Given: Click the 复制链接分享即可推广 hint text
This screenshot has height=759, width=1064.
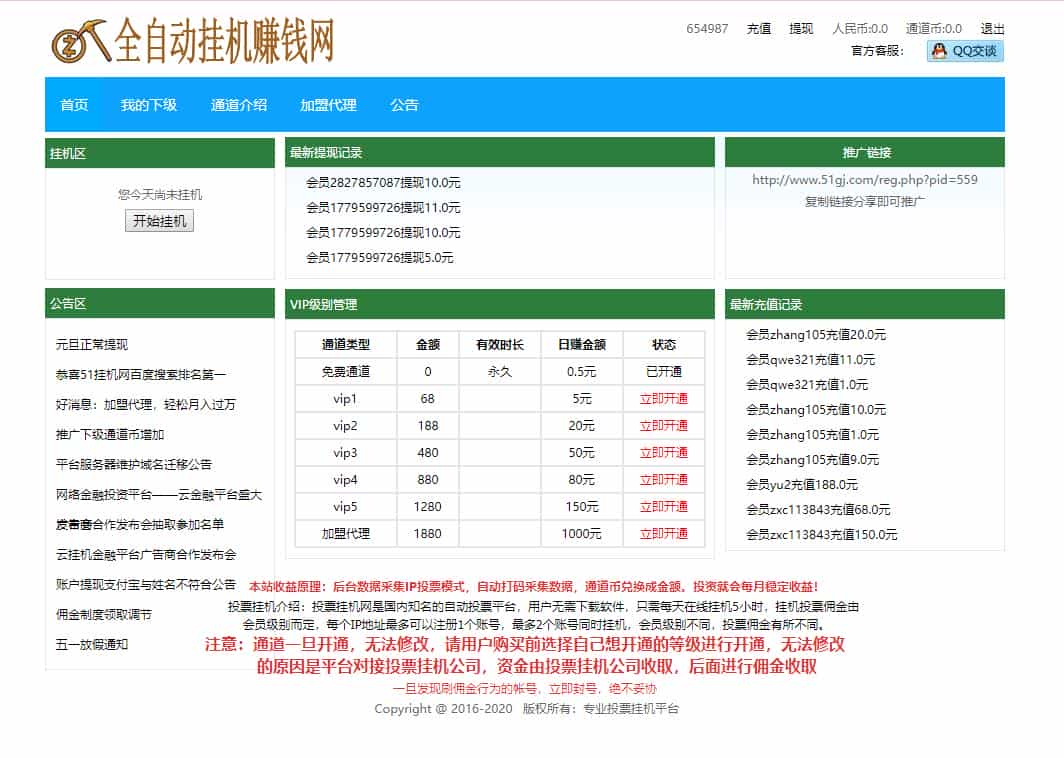Looking at the screenshot, I should point(864,201).
